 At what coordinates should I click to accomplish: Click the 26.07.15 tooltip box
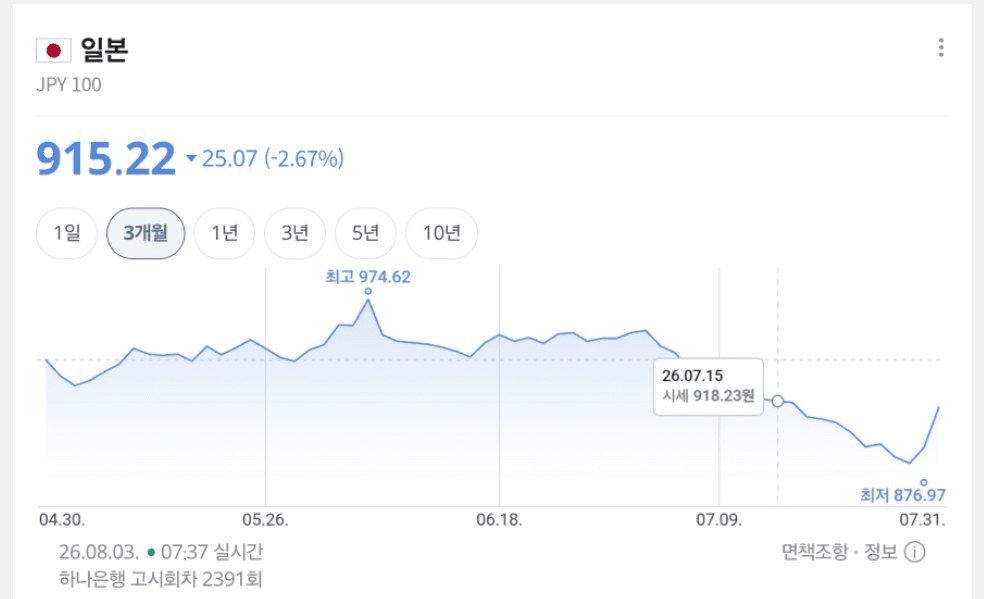click(x=709, y=386)
